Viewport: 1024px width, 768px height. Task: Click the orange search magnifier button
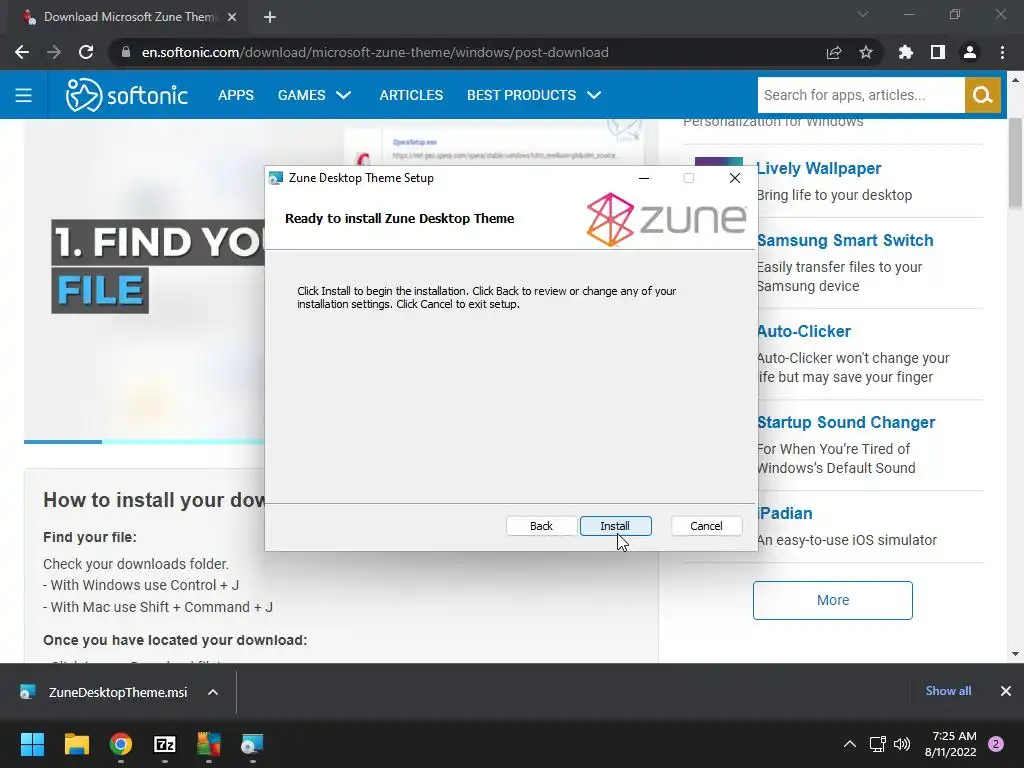pyautogui.click(x=982, y=95)
